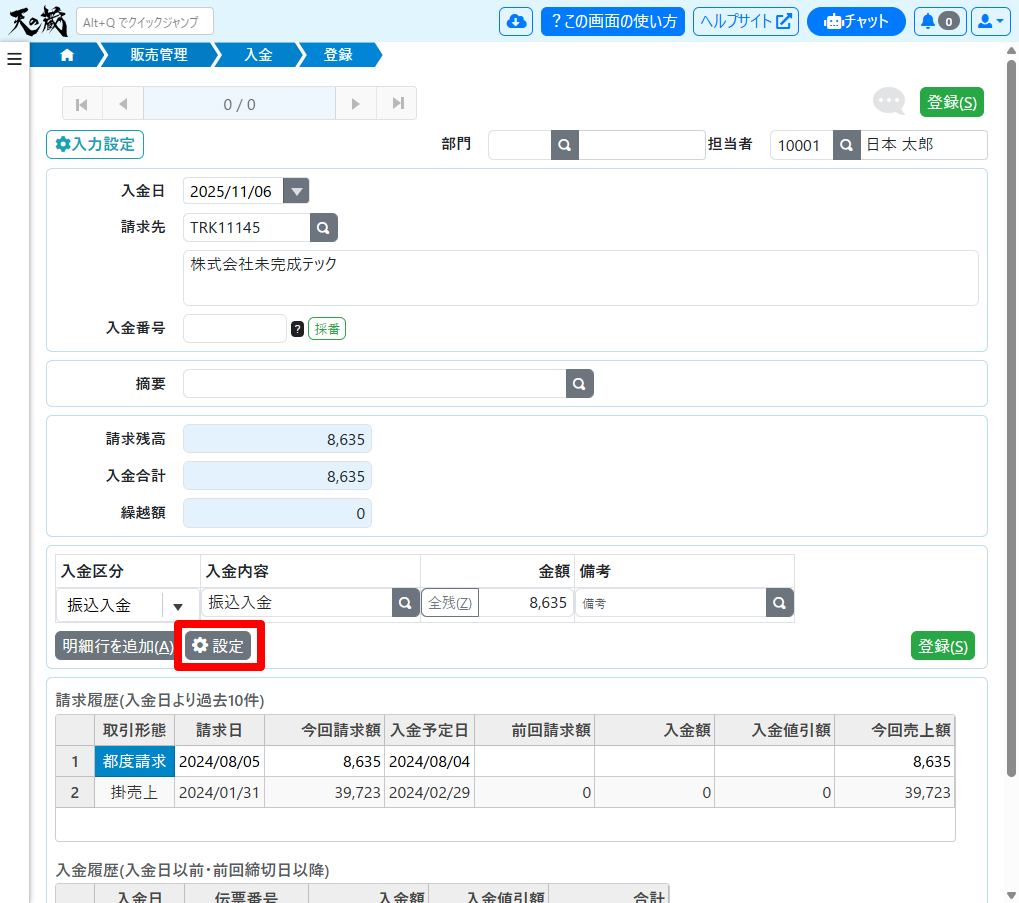Click the 全残 button in 金額
This screenshot has height=903, width=1019.
coord(450,603)
